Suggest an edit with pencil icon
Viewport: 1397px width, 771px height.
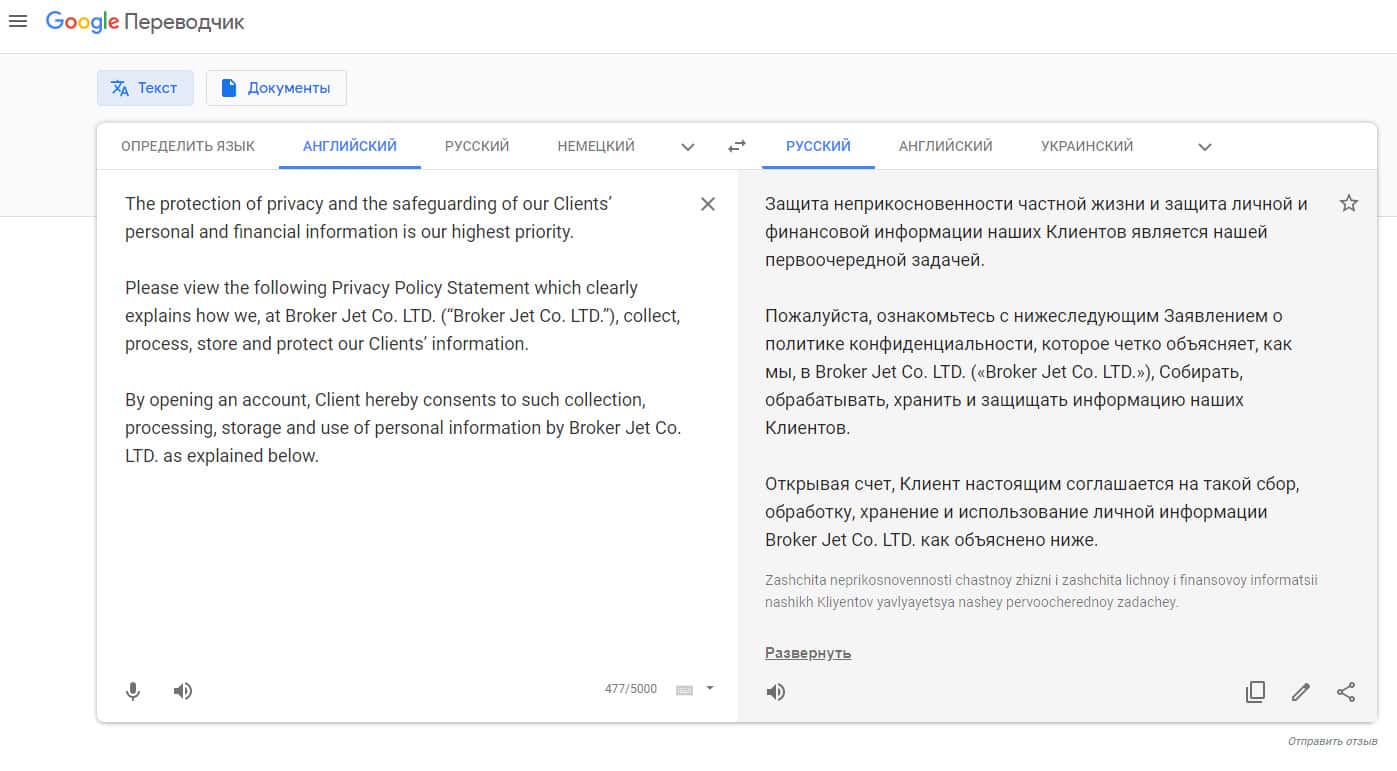pos(1301,692)
